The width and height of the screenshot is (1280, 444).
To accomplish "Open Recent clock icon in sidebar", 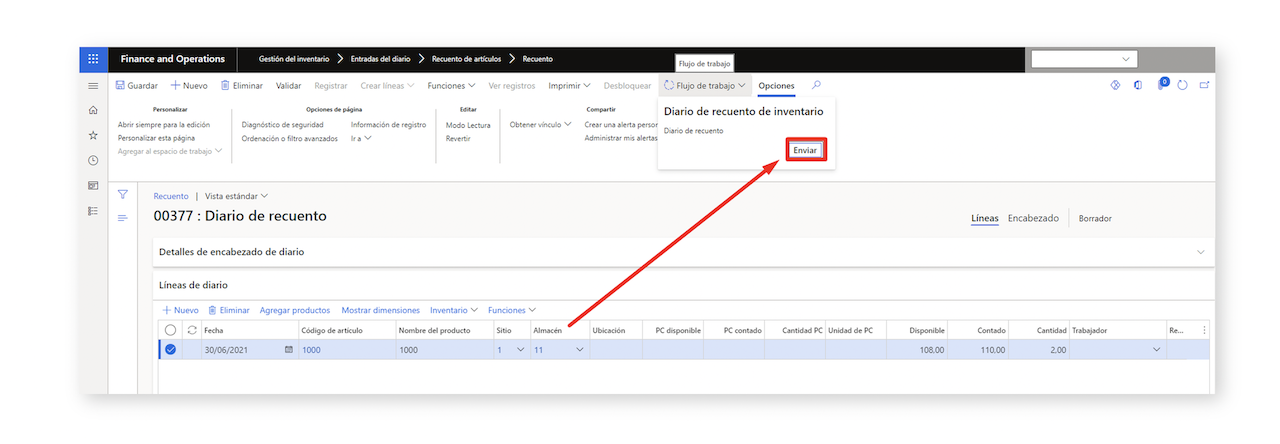I will coord(93,160).
